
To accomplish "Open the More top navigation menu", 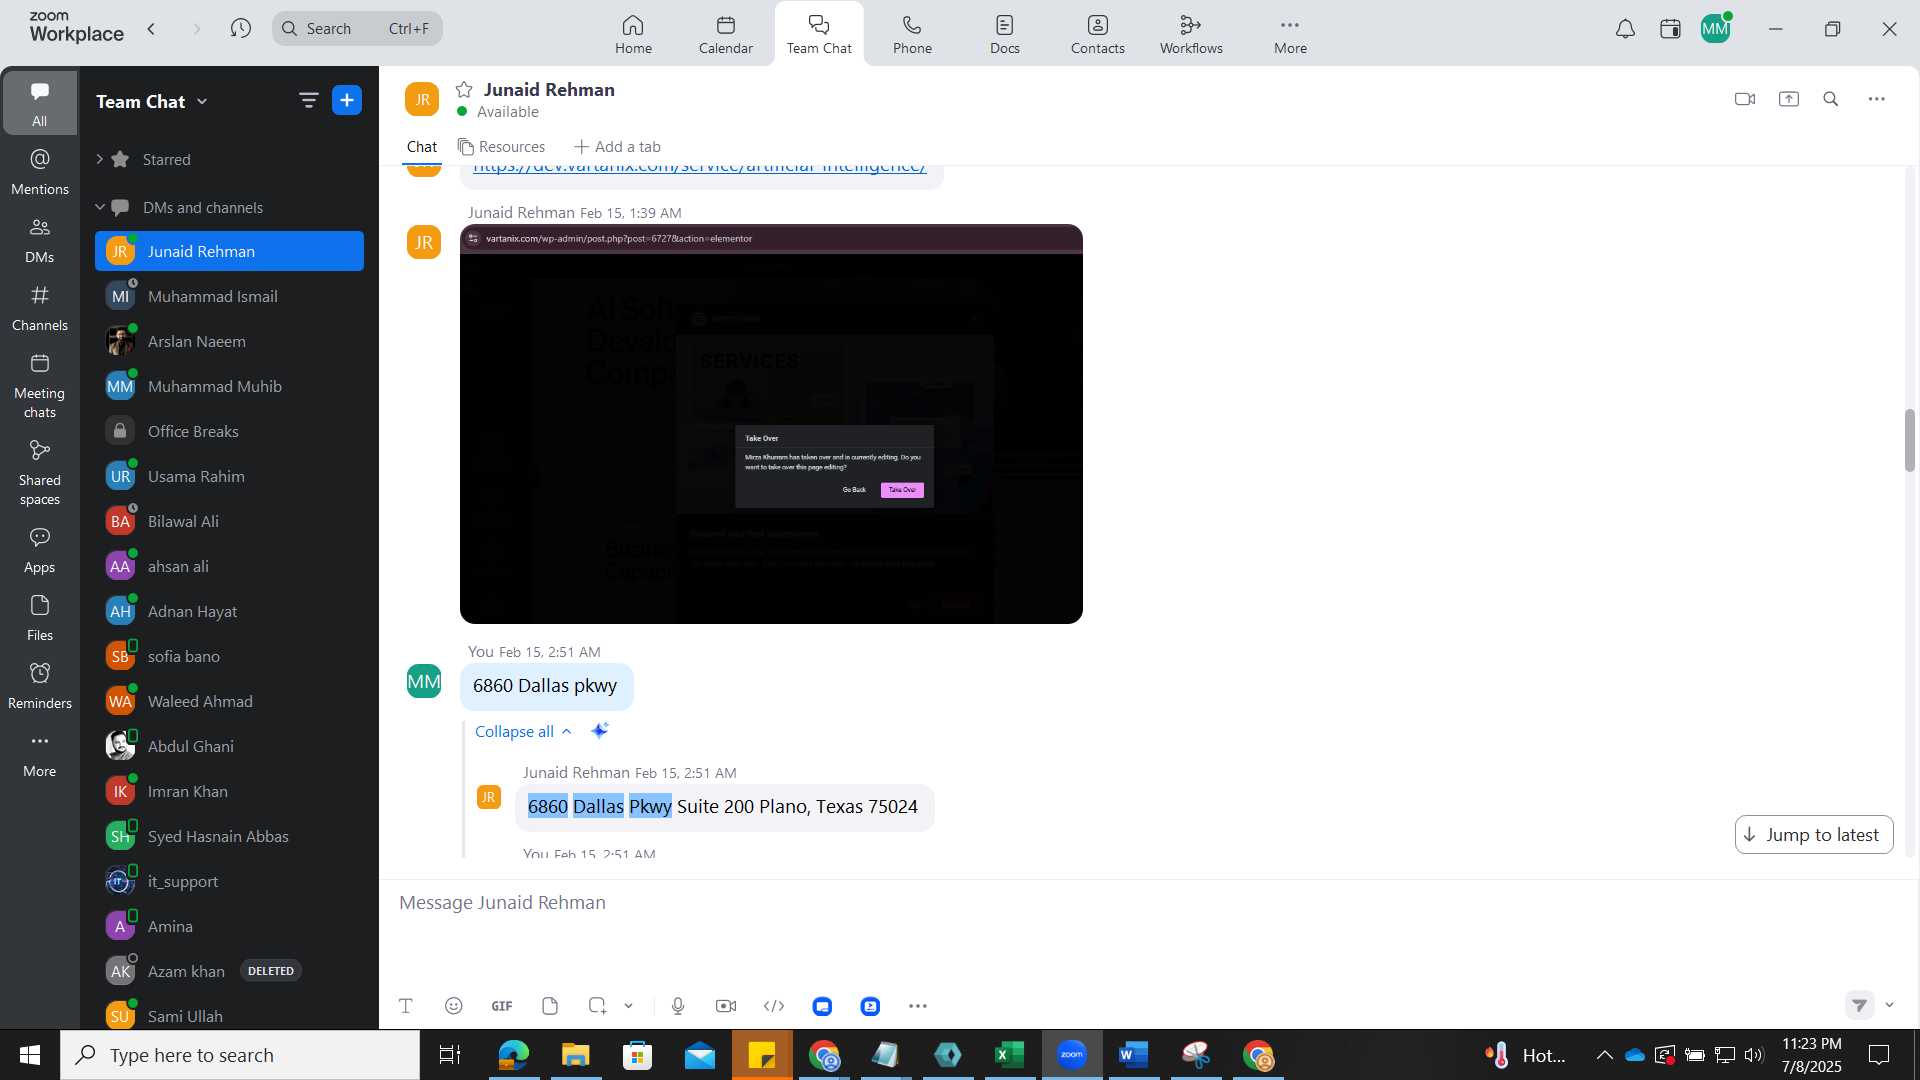I will pos(1290,34).
